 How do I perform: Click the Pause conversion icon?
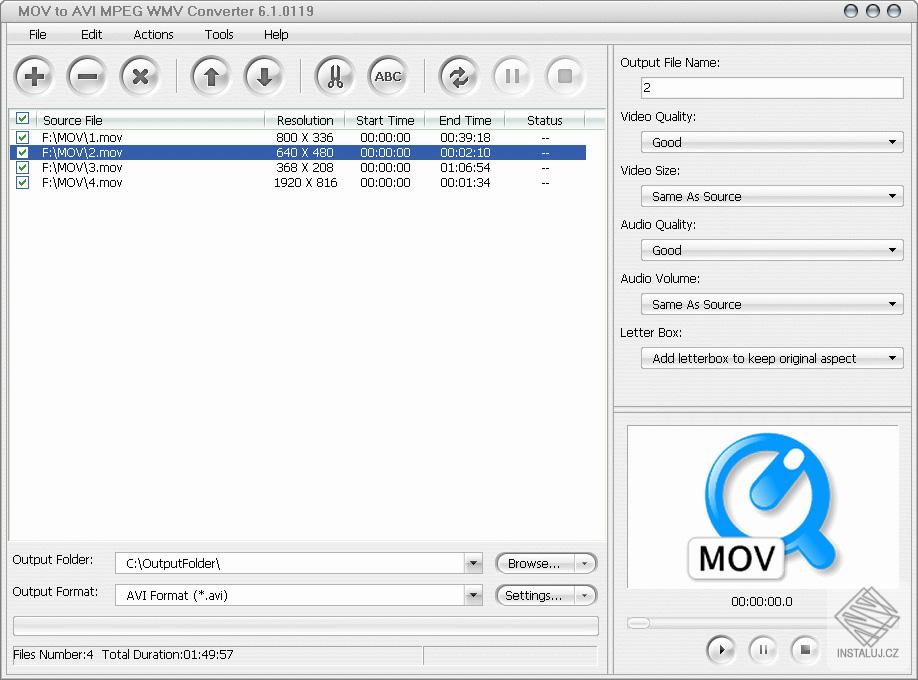(511, 75)
